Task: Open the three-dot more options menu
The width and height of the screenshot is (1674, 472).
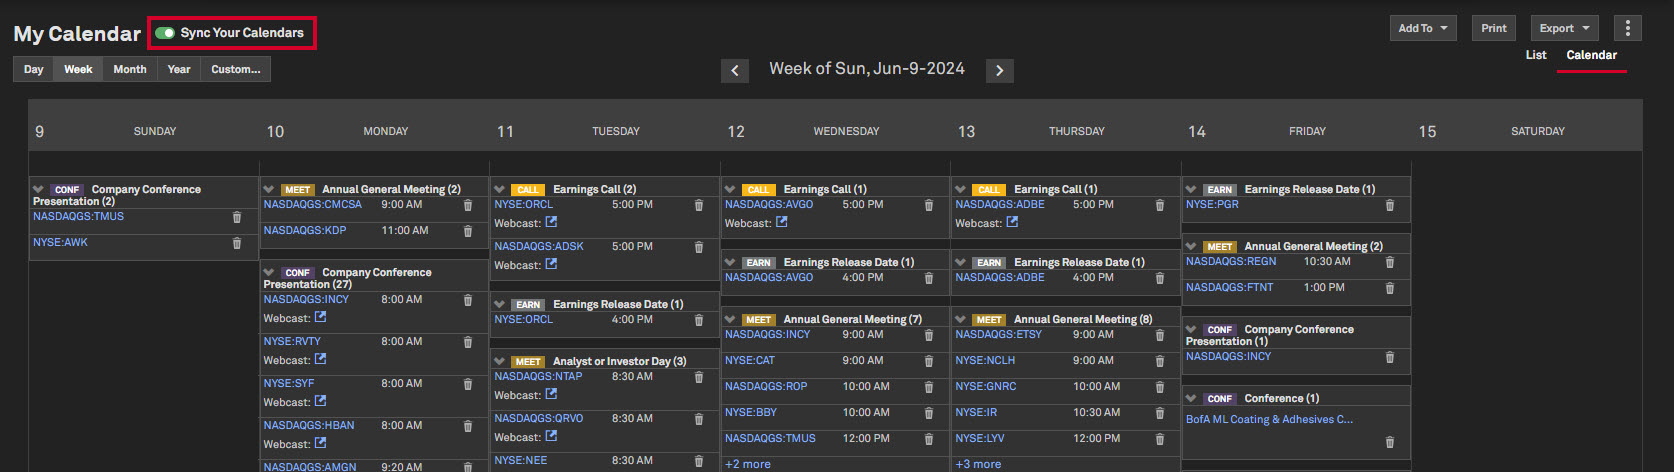Action: [x=1627, y=28]
